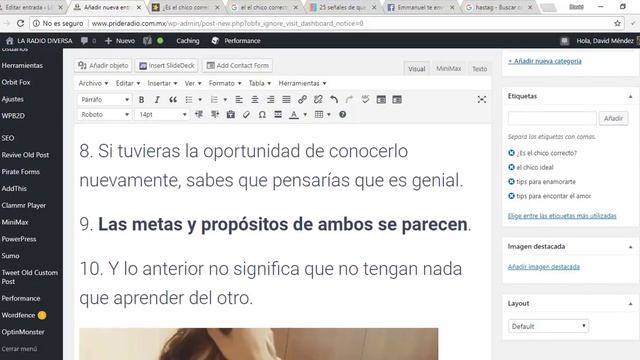Open Herramientas editor menu
Viewport: 640px width, 360px height.
coord(302,83)
